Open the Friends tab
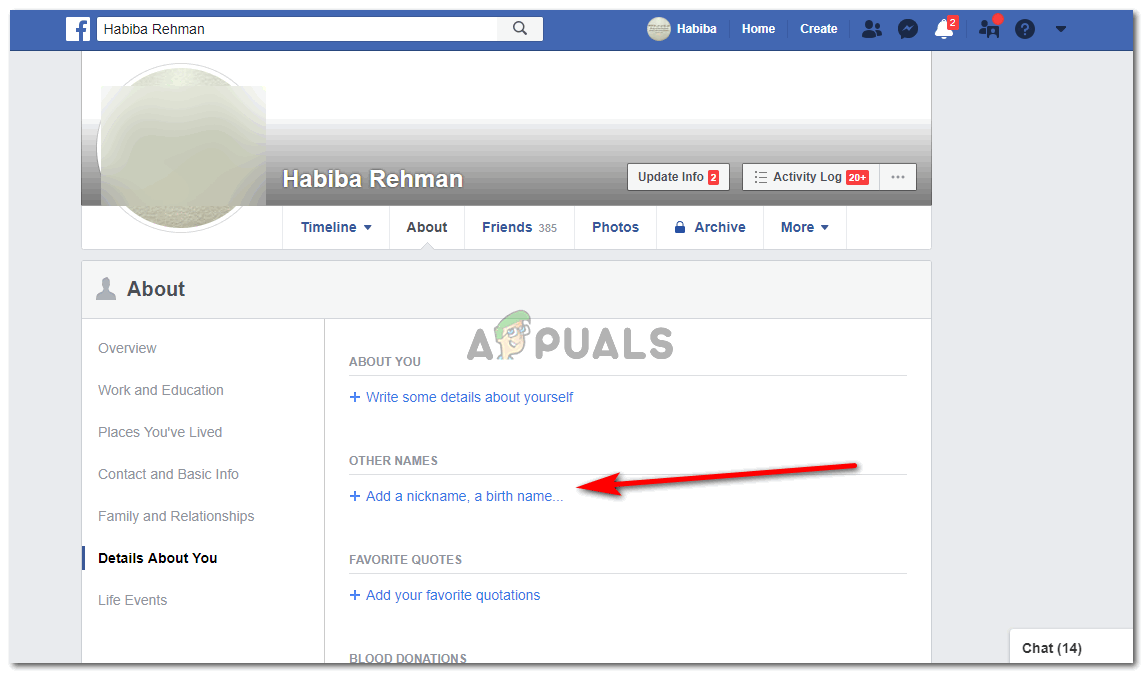1144x674 pixels. [519, 228]
